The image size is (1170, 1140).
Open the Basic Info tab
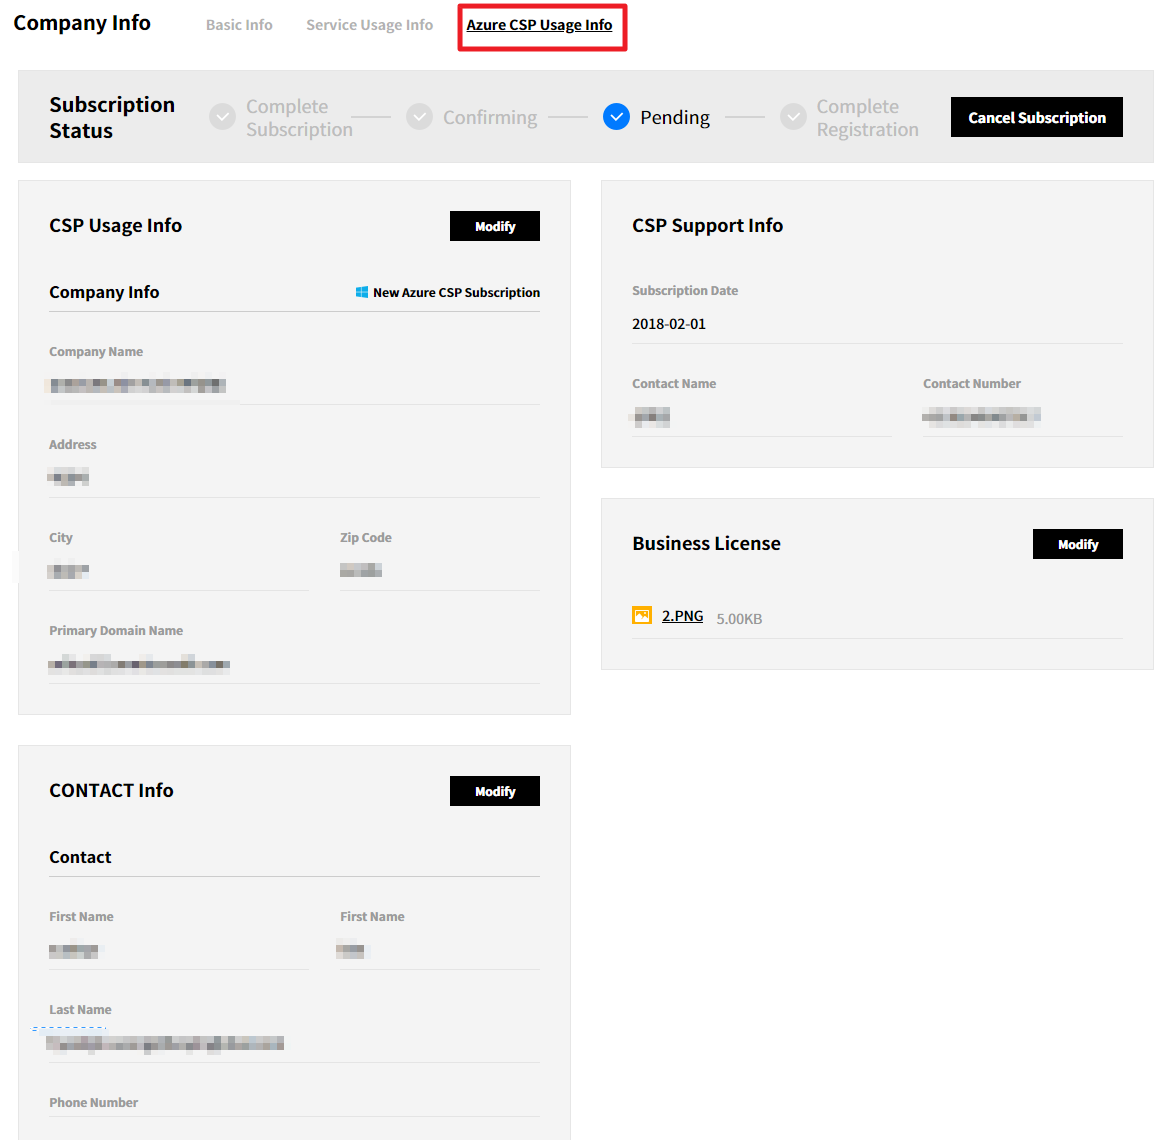(x=239, y=25)
